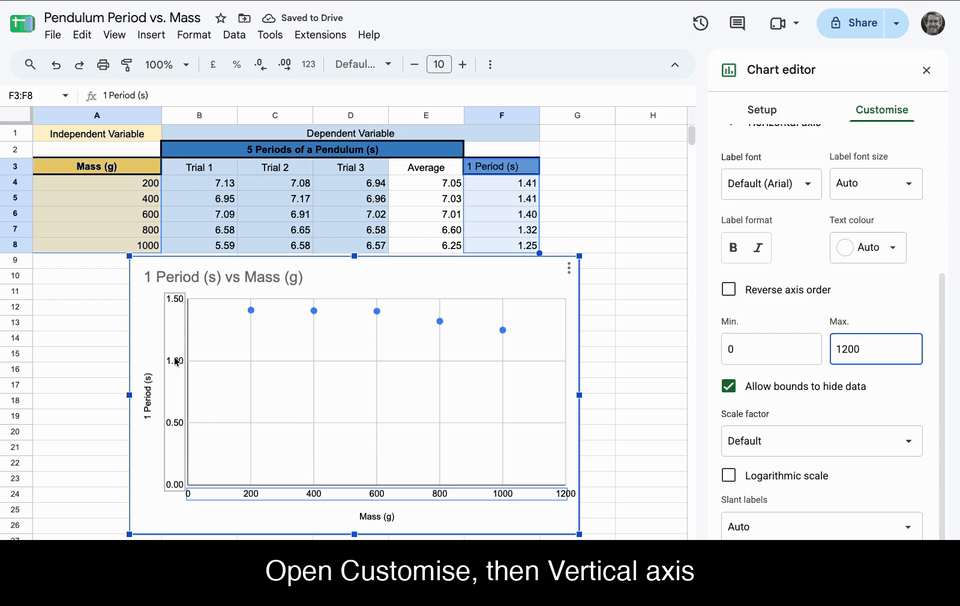
Task: Select the Mass (g) header cell
Action: [97, 166]
